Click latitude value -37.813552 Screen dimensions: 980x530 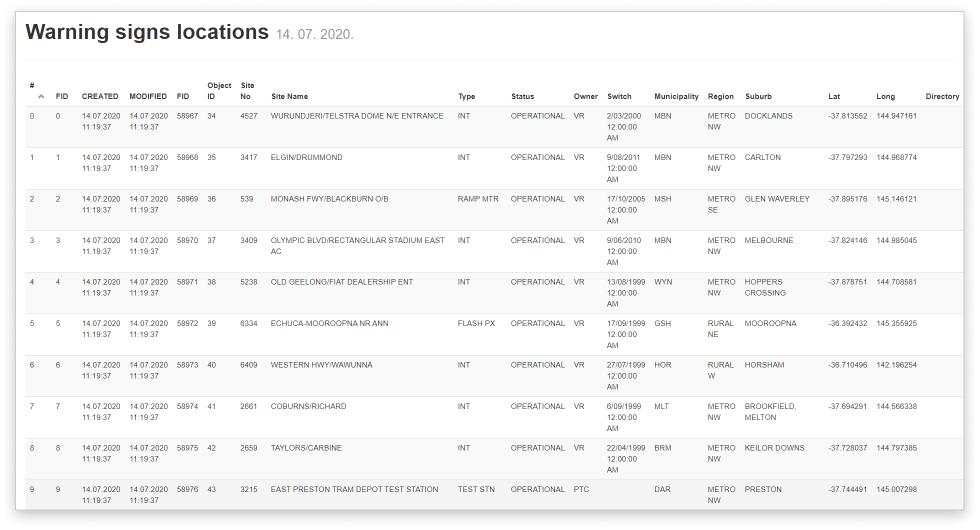848,116
